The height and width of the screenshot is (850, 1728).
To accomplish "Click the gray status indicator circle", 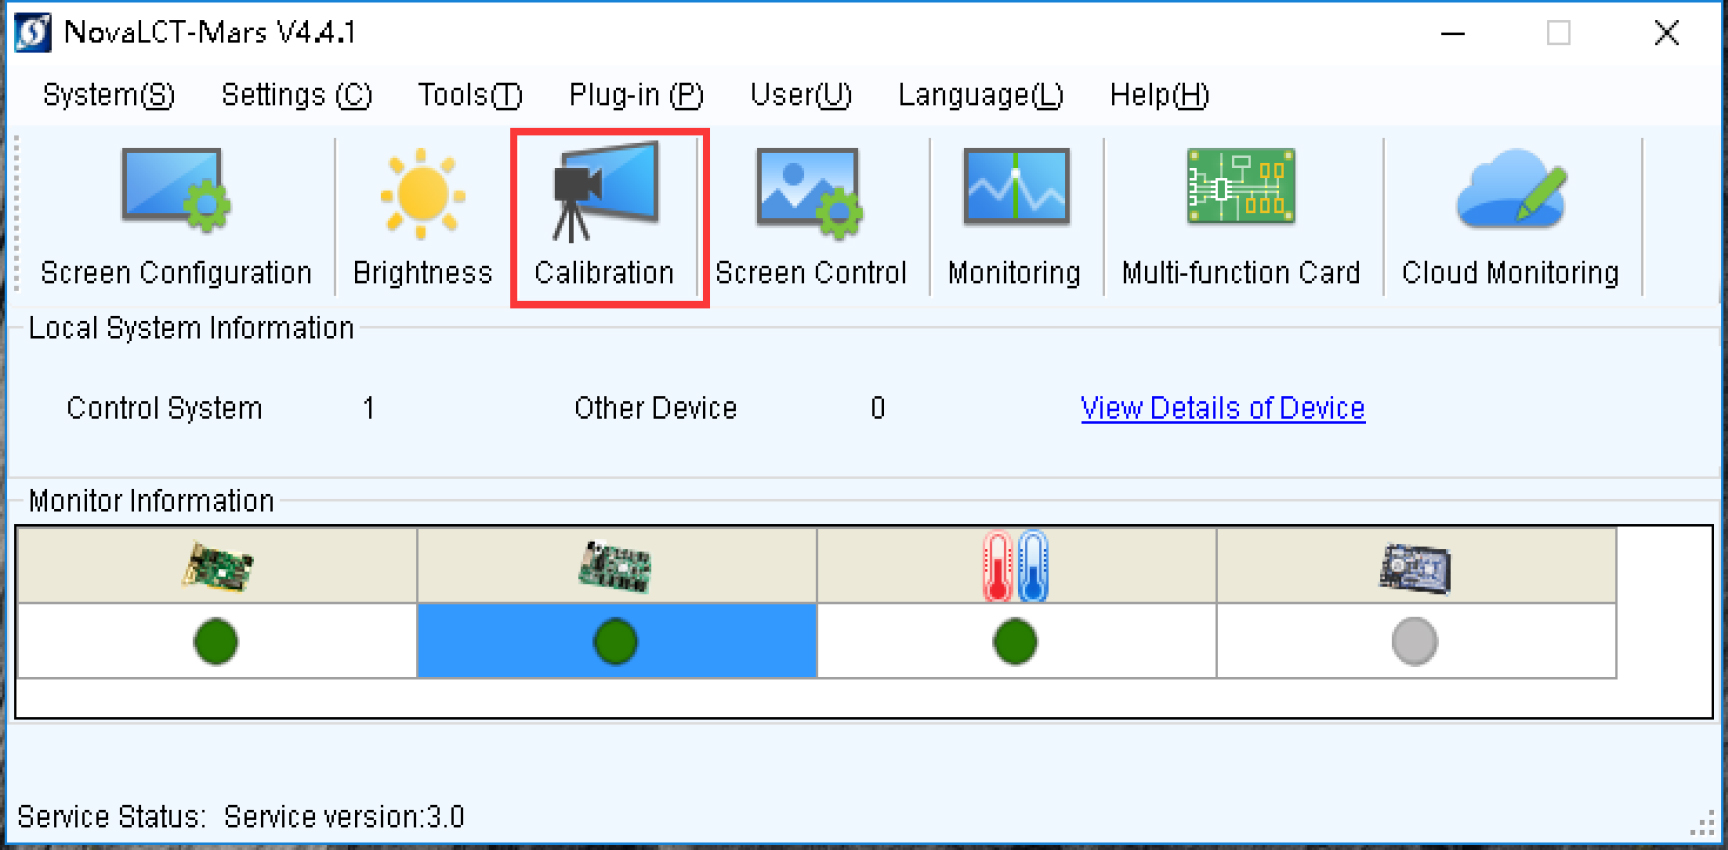I will click(1414, 641).
